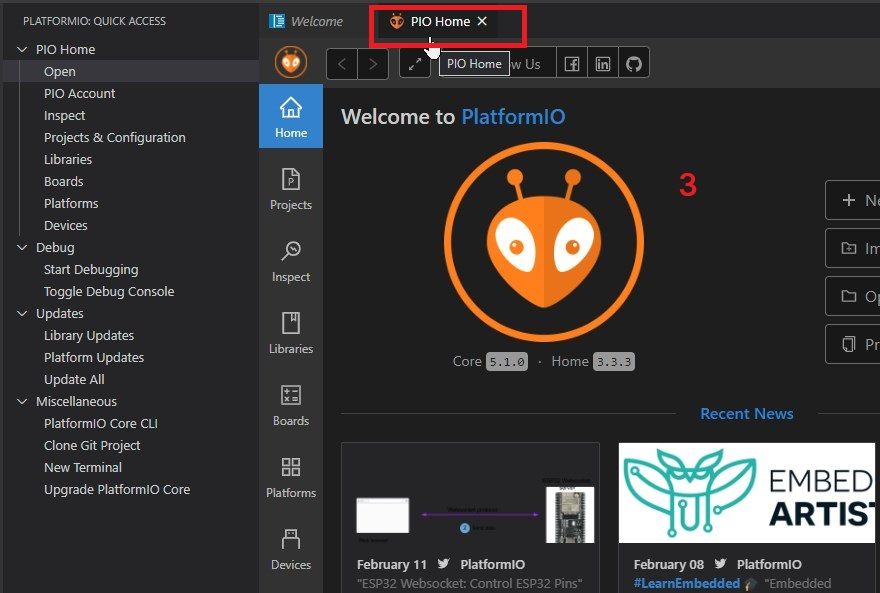Select Platforms in quick access tree
Viewport: 880px width, 593px height.
tap(71, 203)
